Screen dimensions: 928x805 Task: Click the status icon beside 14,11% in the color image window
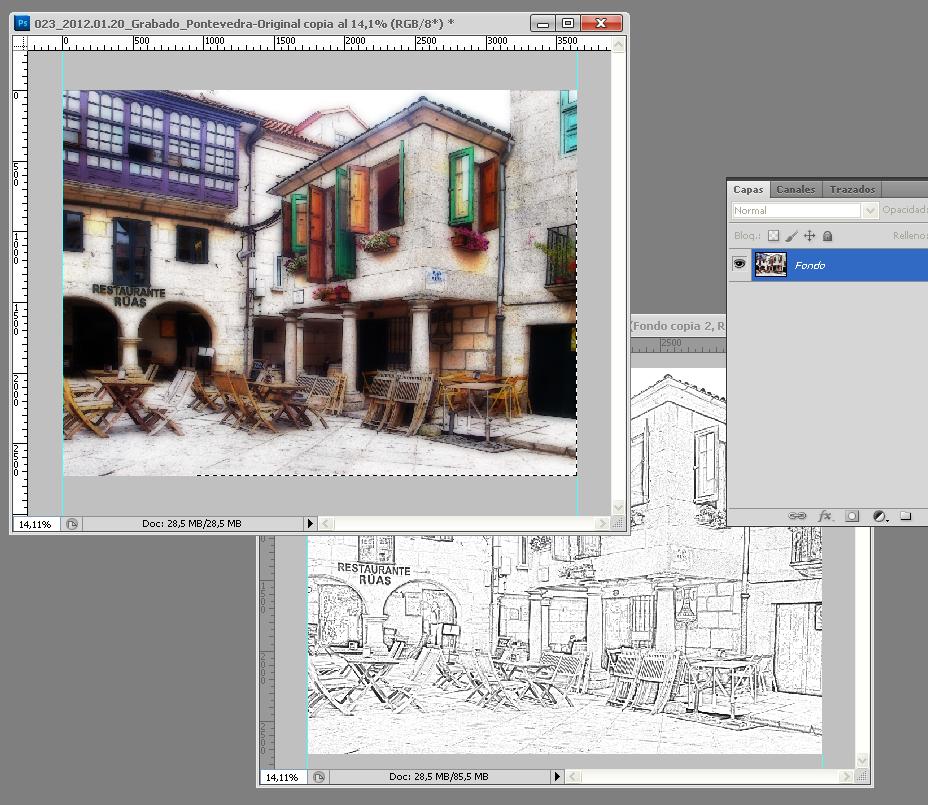72,523
